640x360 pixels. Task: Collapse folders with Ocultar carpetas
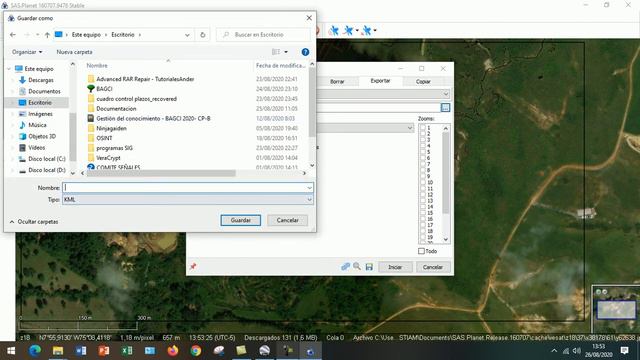coord(34,222)
